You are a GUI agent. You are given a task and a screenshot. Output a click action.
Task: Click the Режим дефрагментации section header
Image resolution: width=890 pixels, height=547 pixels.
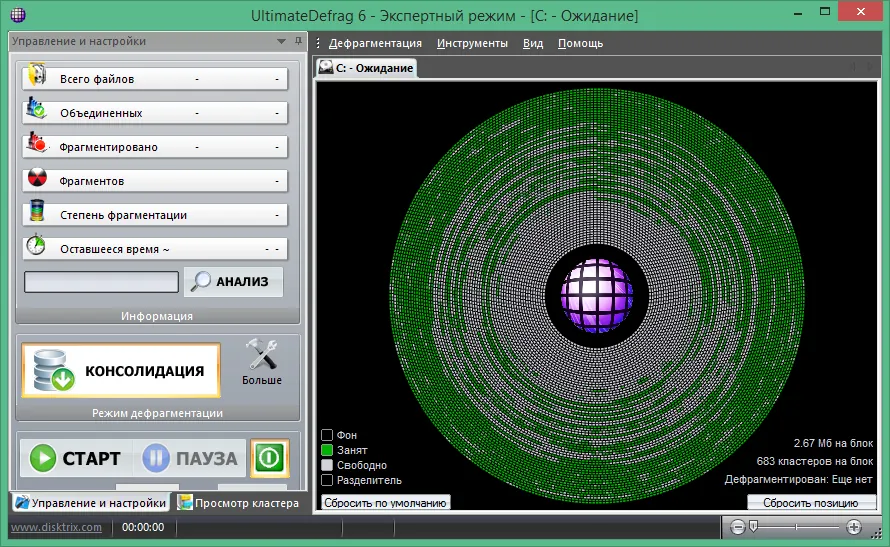coord(157,413)
